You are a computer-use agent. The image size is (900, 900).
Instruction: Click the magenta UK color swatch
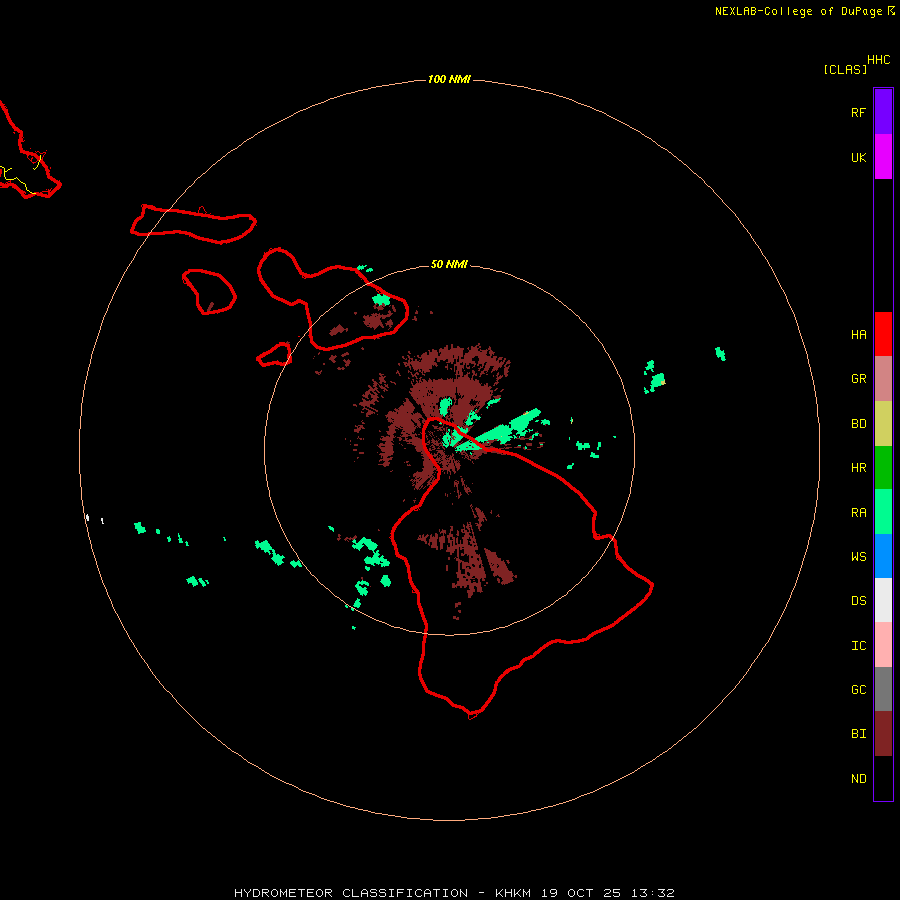click(883, 157)
